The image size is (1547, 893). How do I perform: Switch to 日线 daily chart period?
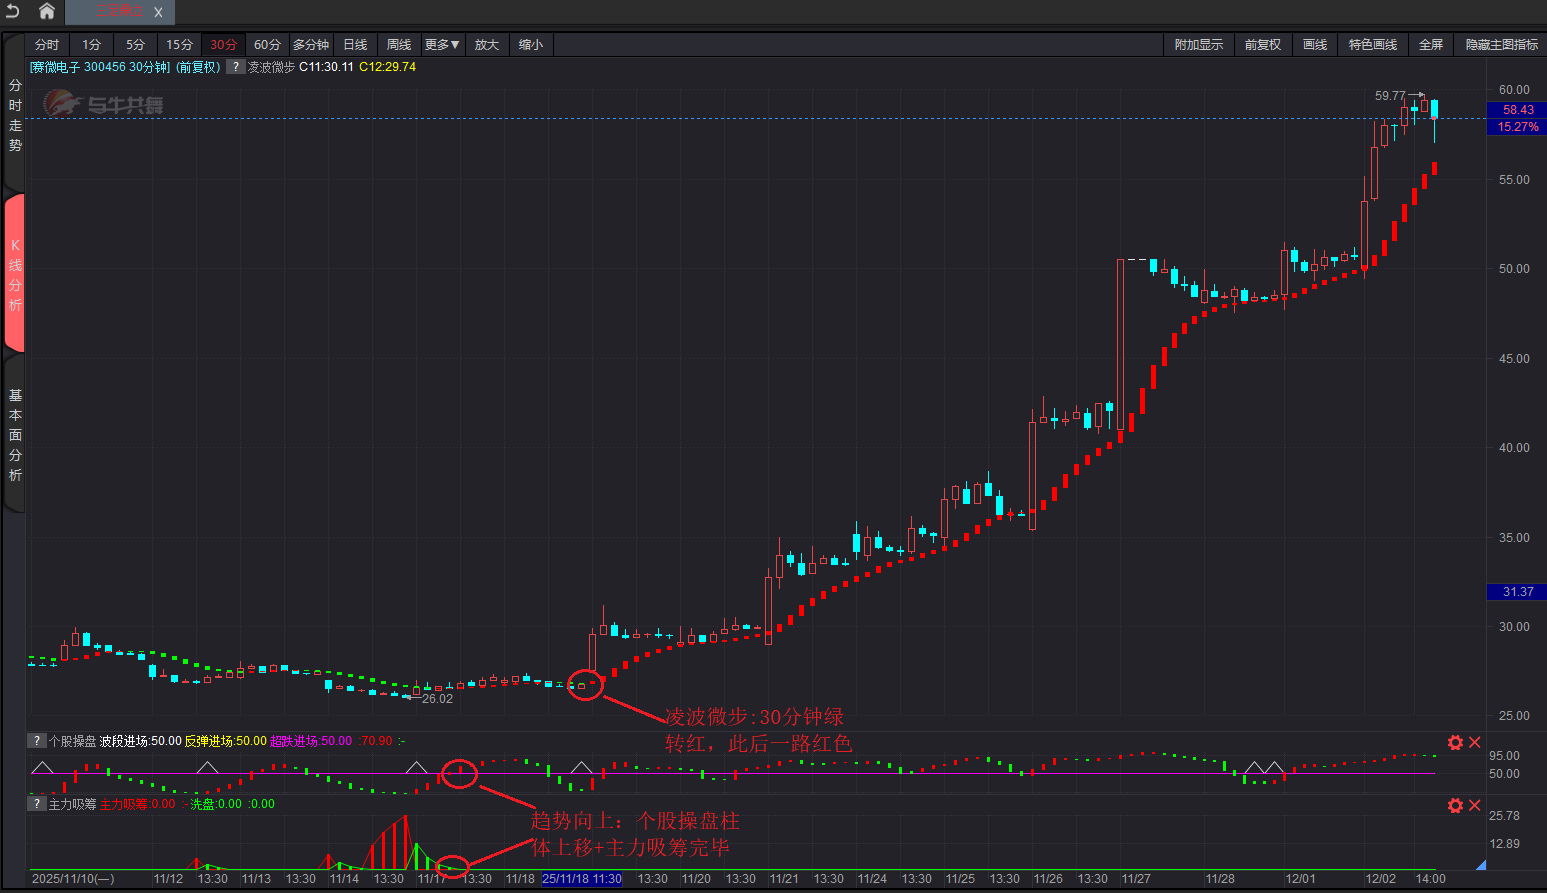tap(355, 45)
